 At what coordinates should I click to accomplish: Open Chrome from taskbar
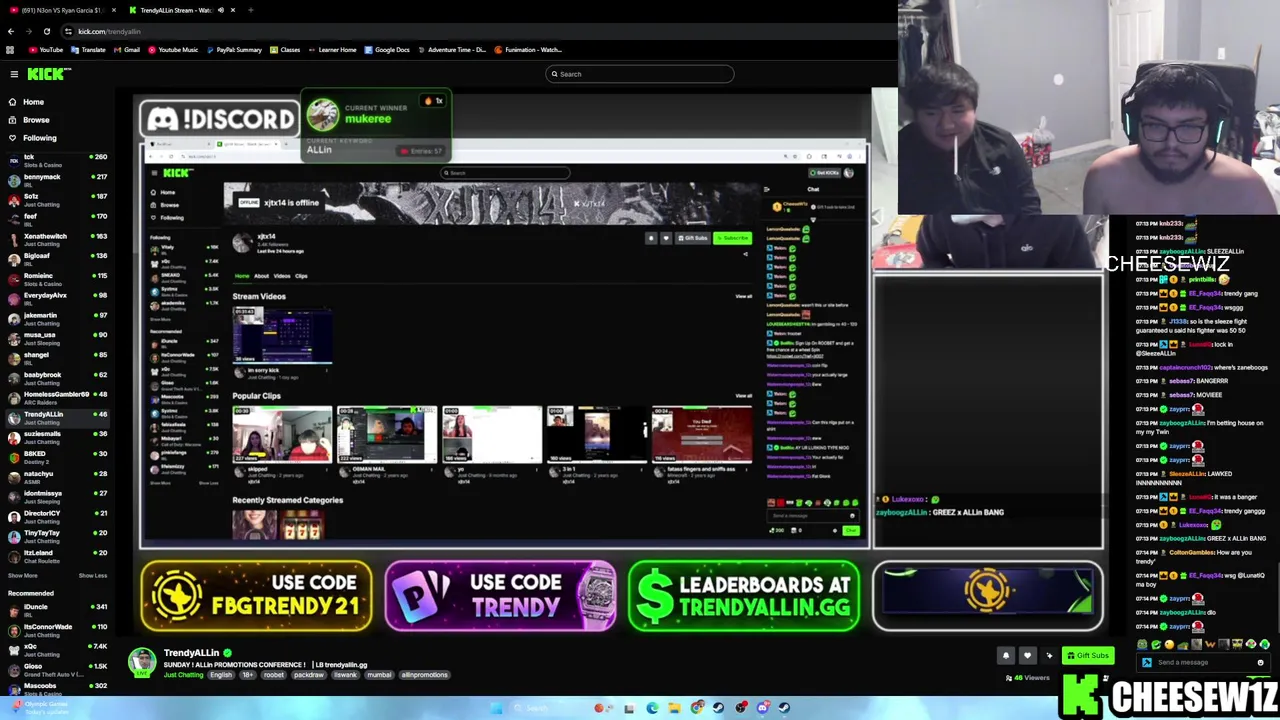coord(697,708)
